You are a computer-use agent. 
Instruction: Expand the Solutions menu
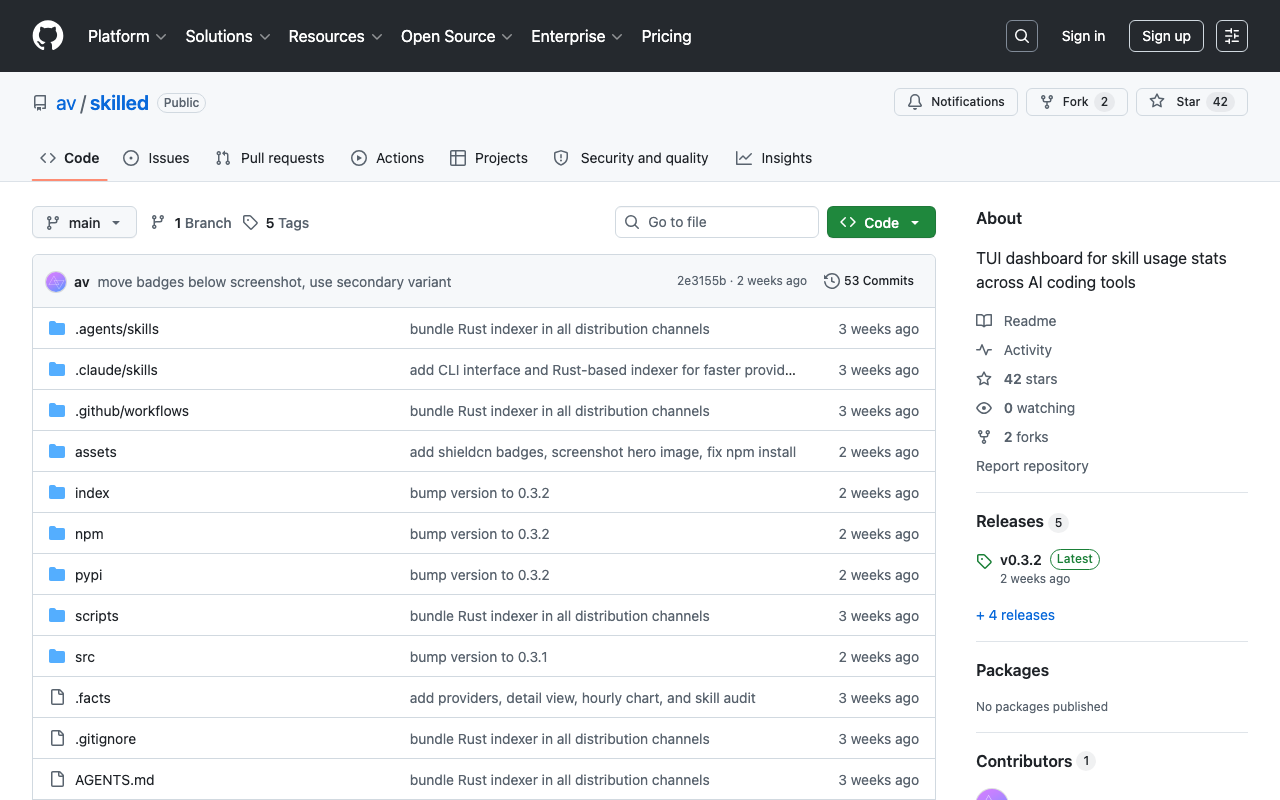click(x=228, y=36)
